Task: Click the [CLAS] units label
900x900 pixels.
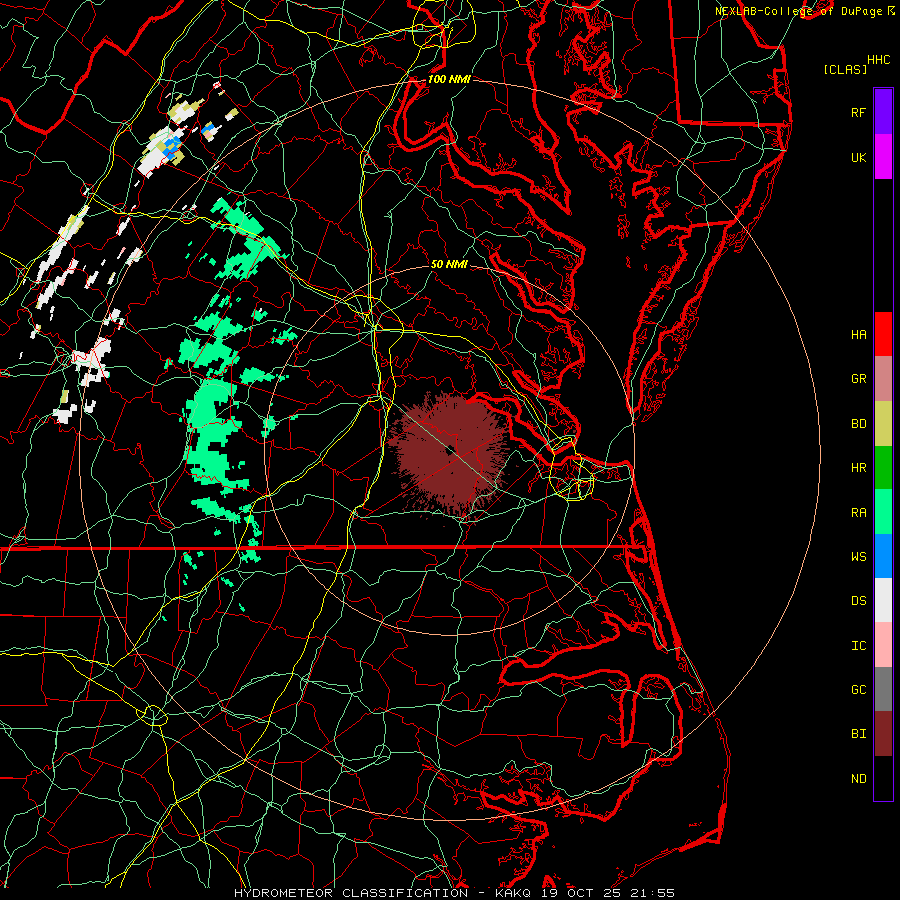Action: 845,70
